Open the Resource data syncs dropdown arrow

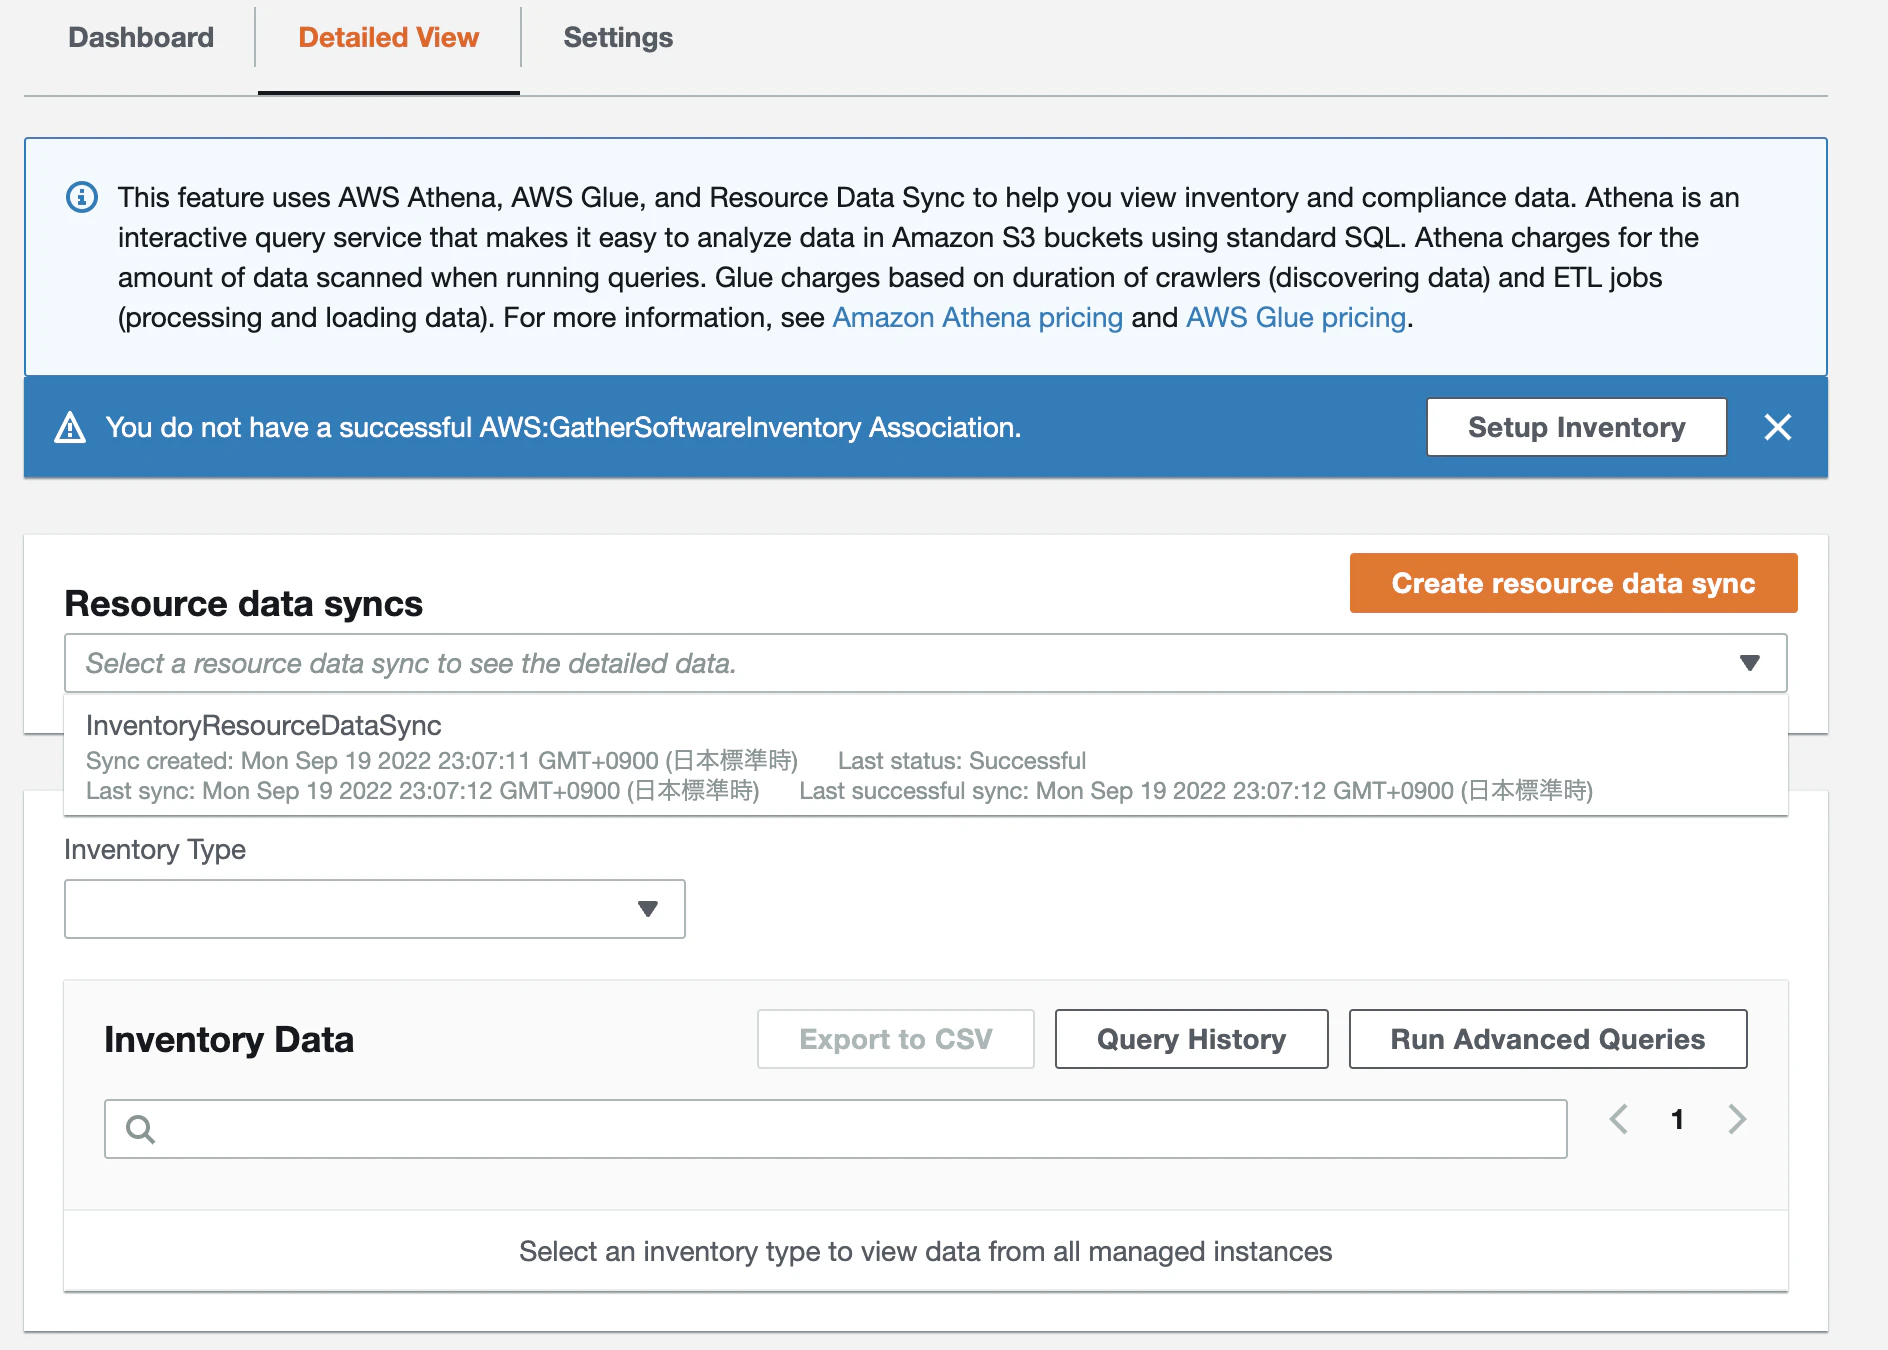tap(1749, 663)
